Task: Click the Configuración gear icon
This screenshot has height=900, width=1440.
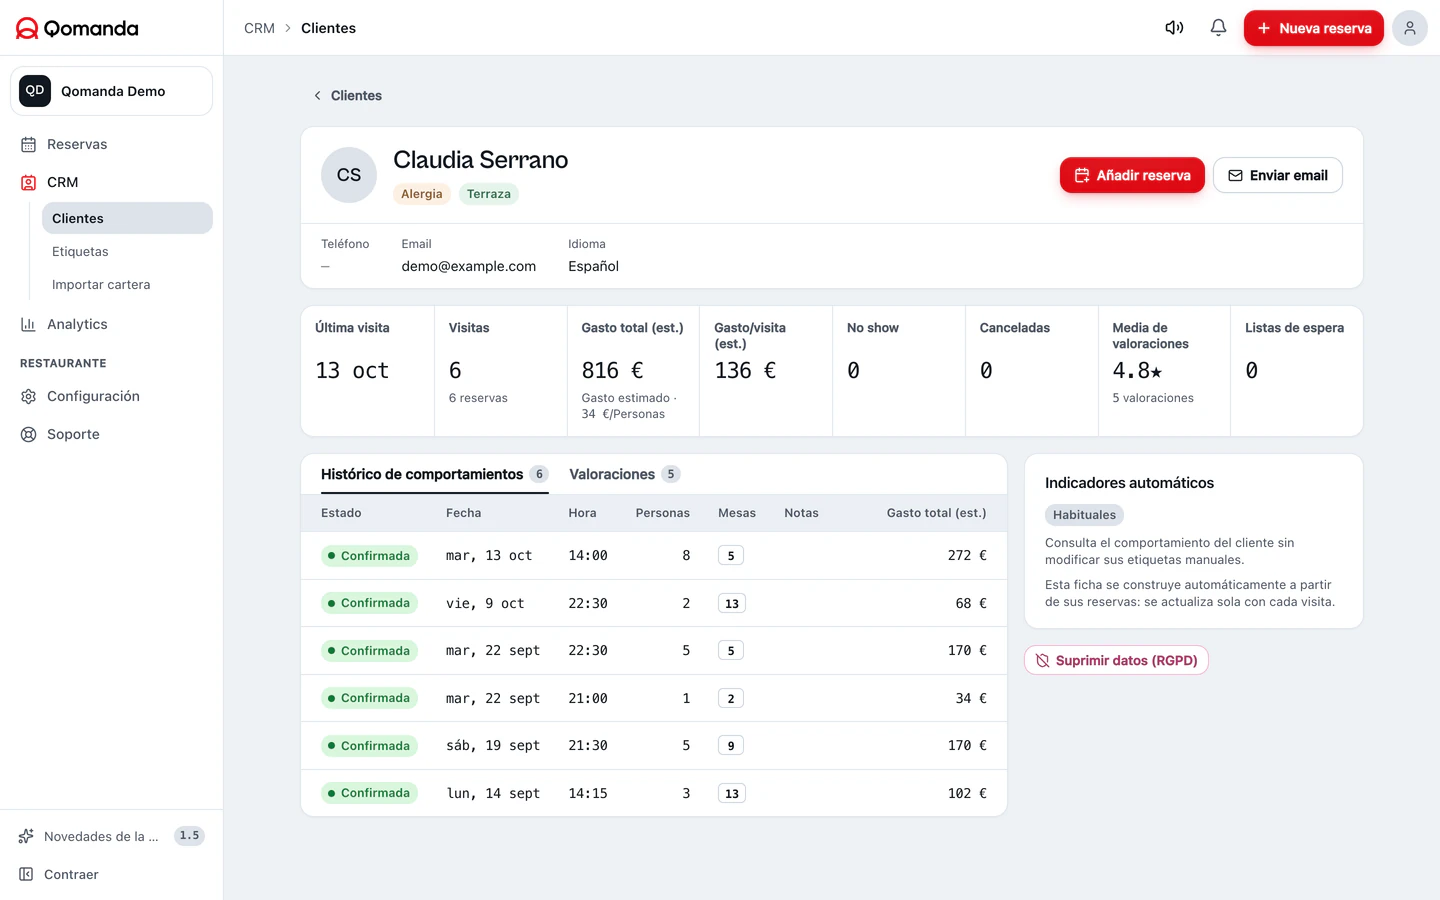Action: click(29, 397)
